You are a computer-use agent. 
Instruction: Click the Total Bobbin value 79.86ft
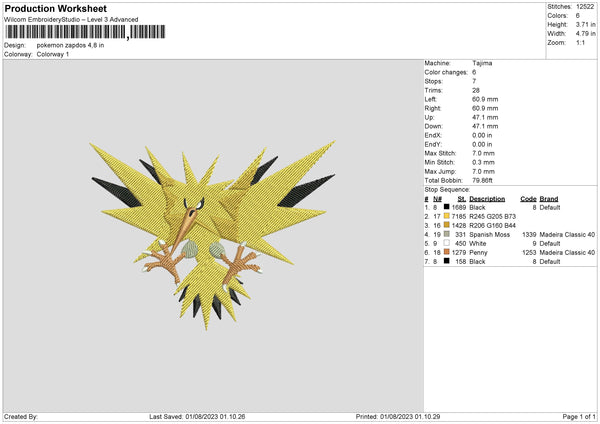click(483, 180)
